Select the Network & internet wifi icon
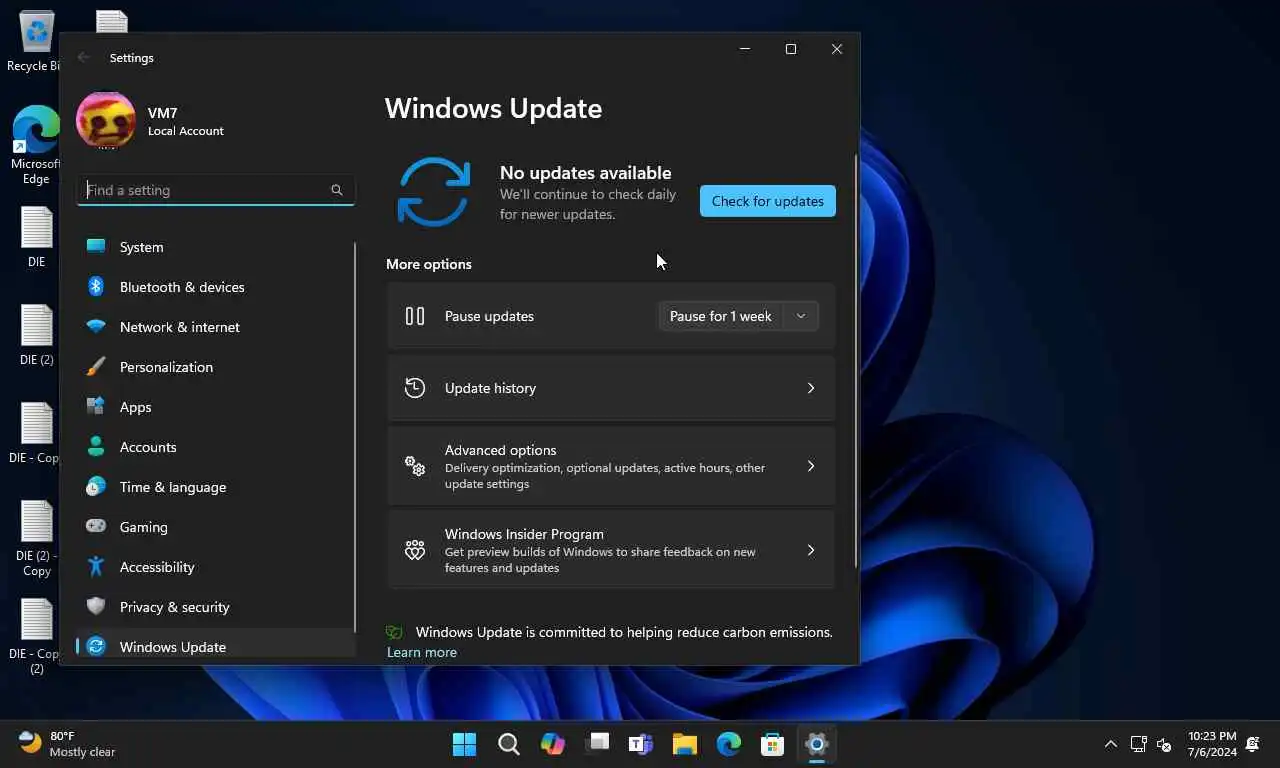The width and height of the screenshot is (1280, 768). point(96,327)
